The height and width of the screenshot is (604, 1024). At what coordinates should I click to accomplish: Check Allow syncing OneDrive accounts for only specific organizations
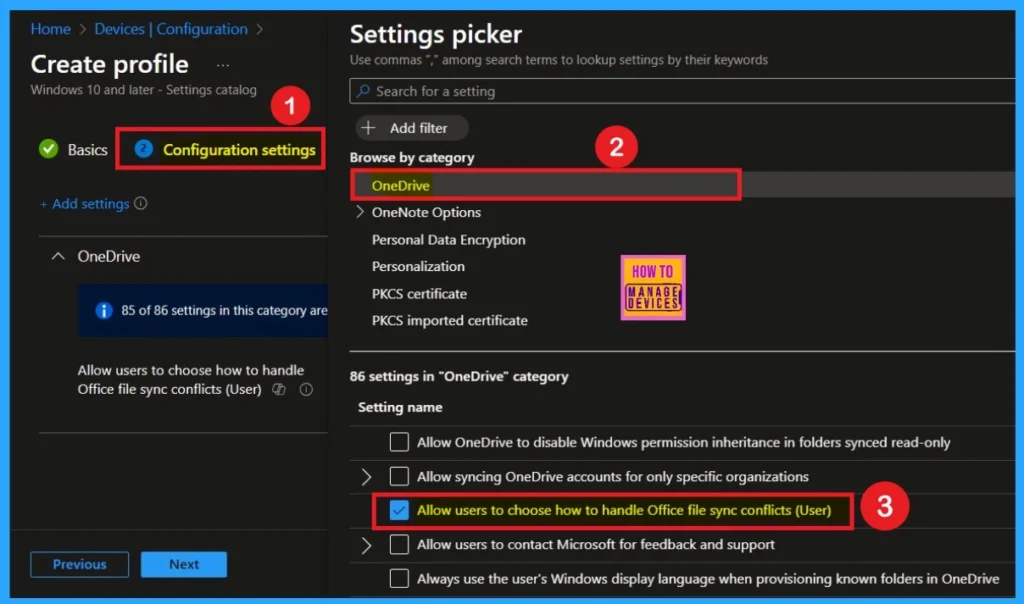click(x=399, y=476)
